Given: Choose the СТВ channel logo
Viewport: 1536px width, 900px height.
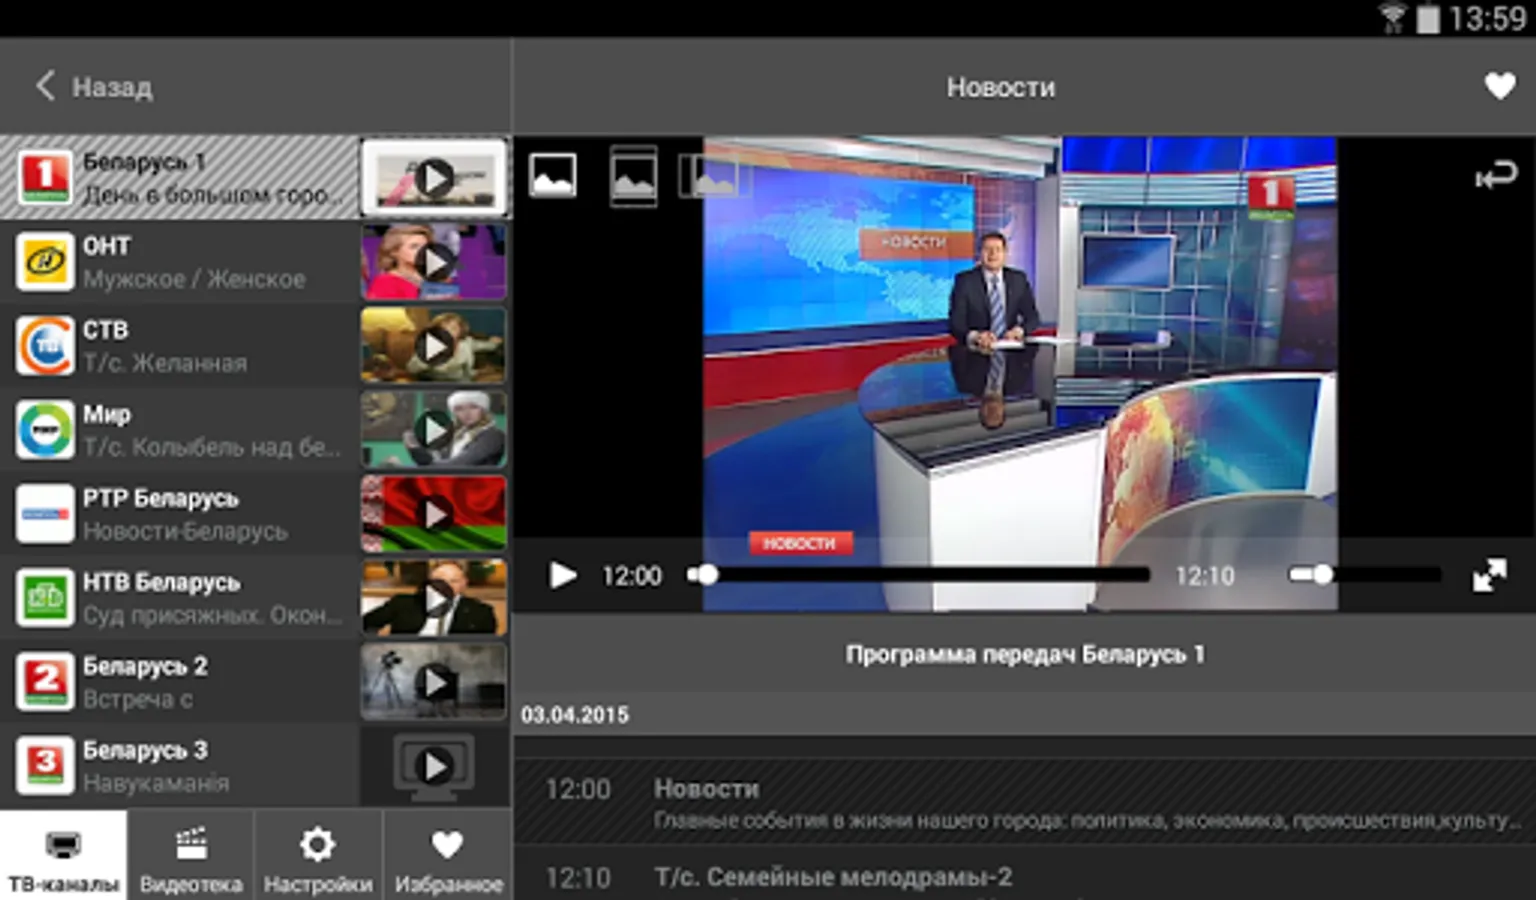Looking at the screenshot, I should pyautogui.click(x=45, y=346).
